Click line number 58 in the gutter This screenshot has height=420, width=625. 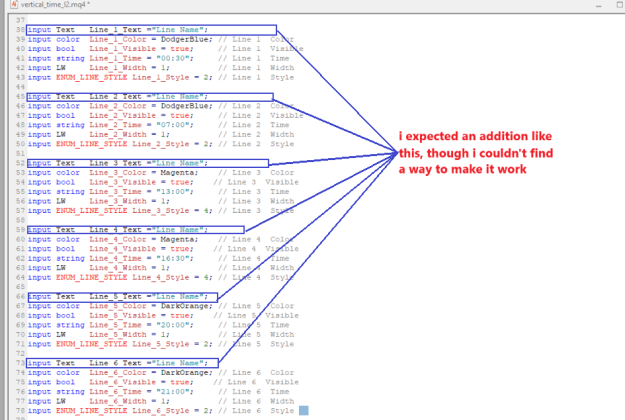pyautogui.click(x=20, y=220)
